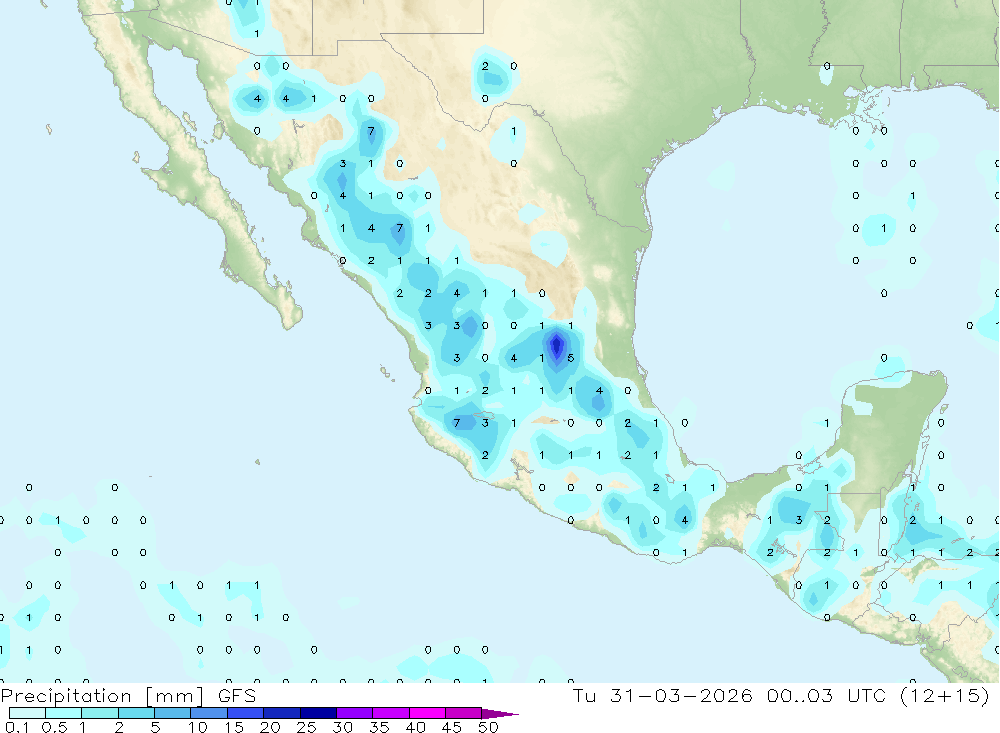Click the 'GFS' model label
The width and height of the screenshot is (1000, 733).
pyautogui.click(x=237, y=695)
